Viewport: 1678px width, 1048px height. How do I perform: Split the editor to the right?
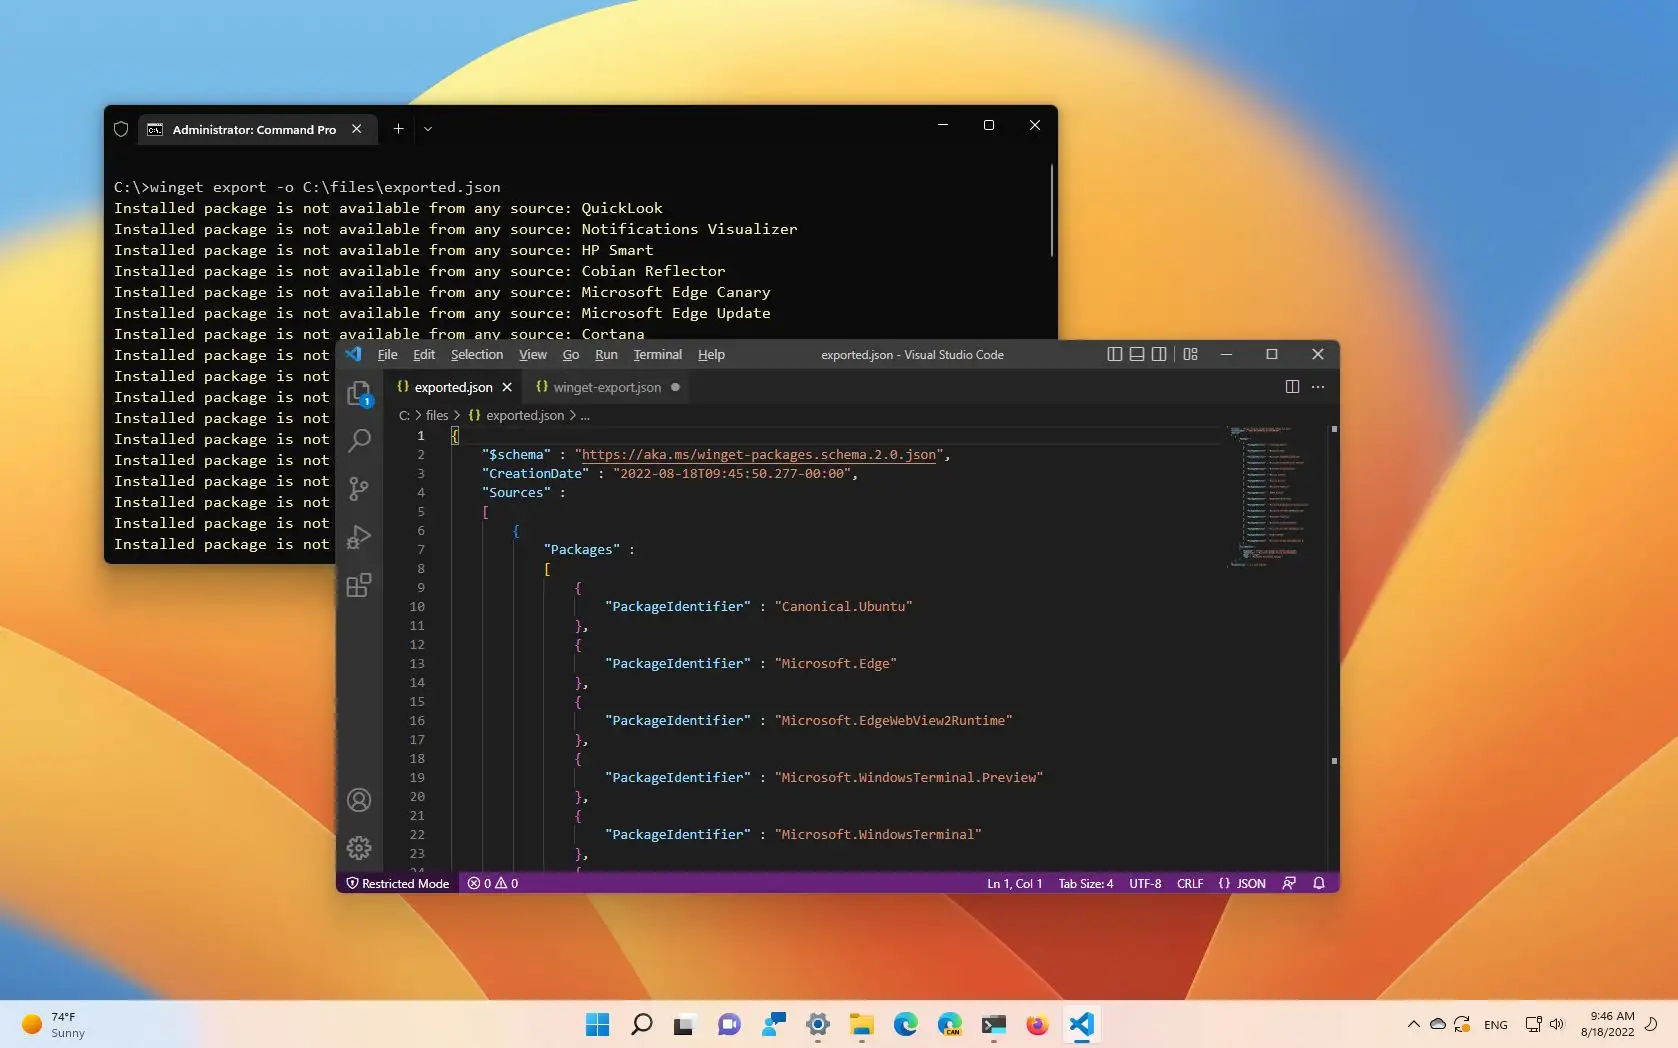tap(1292, 387)
